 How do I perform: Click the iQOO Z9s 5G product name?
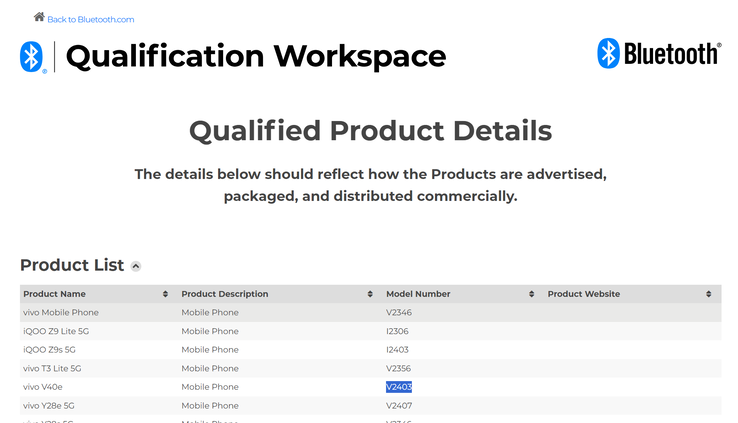click(49, 350)
